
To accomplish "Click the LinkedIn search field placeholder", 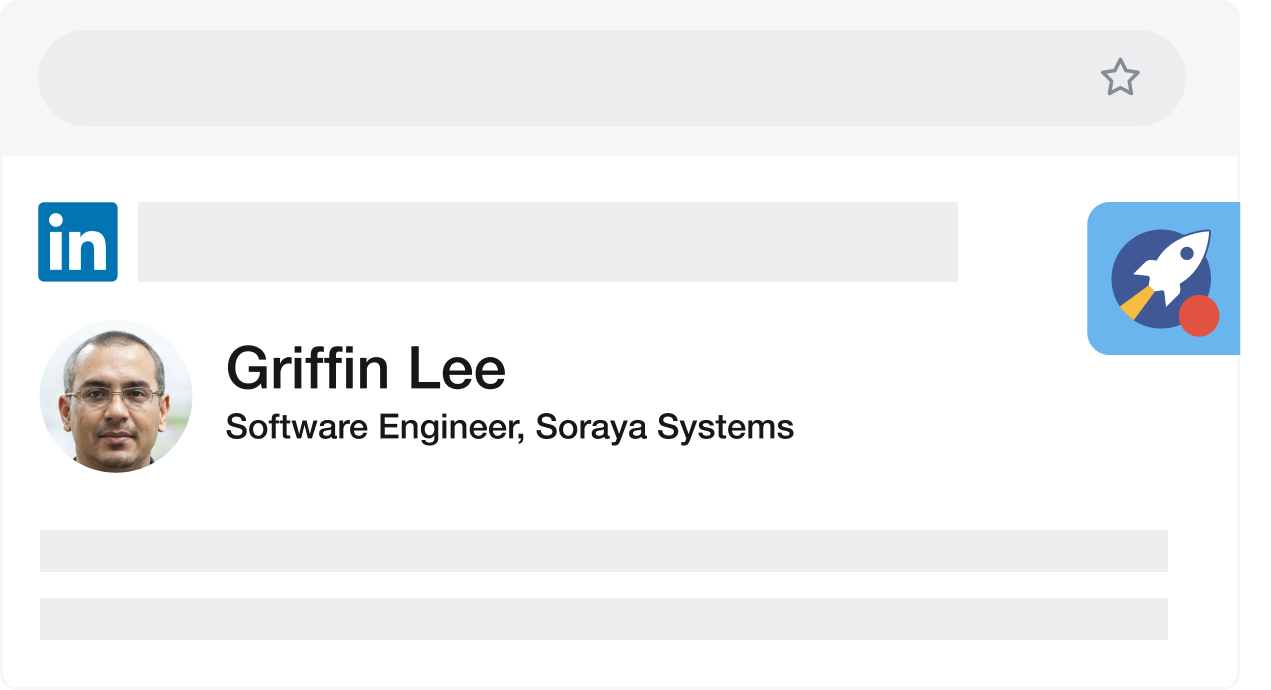I will pos(547,242).
